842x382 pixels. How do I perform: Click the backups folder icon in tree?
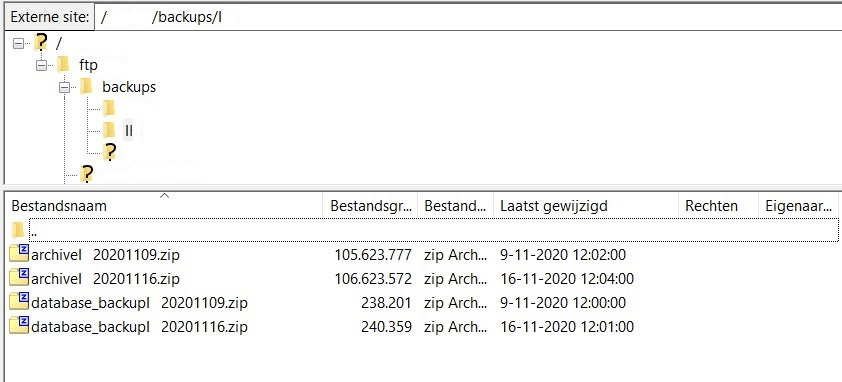pos(86,87)
